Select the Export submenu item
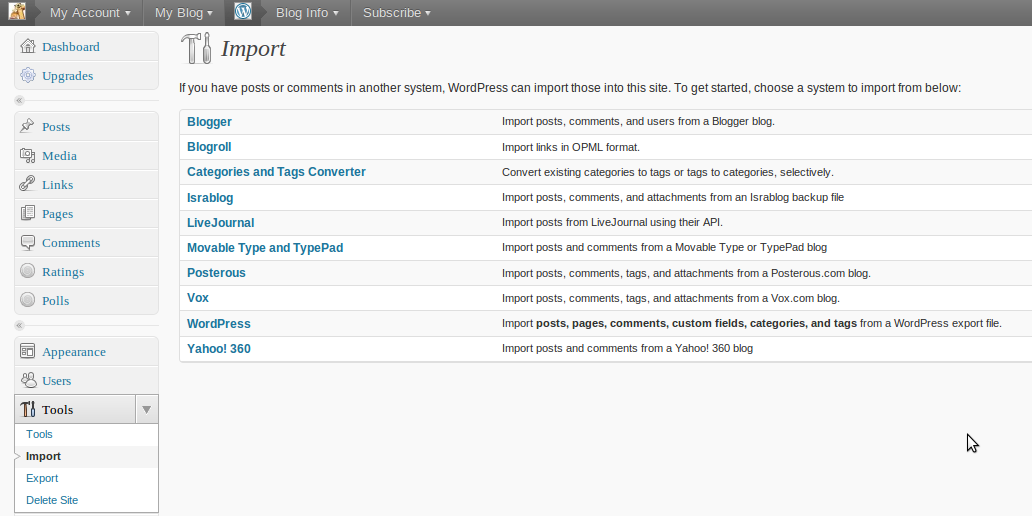 coord(42,478)
